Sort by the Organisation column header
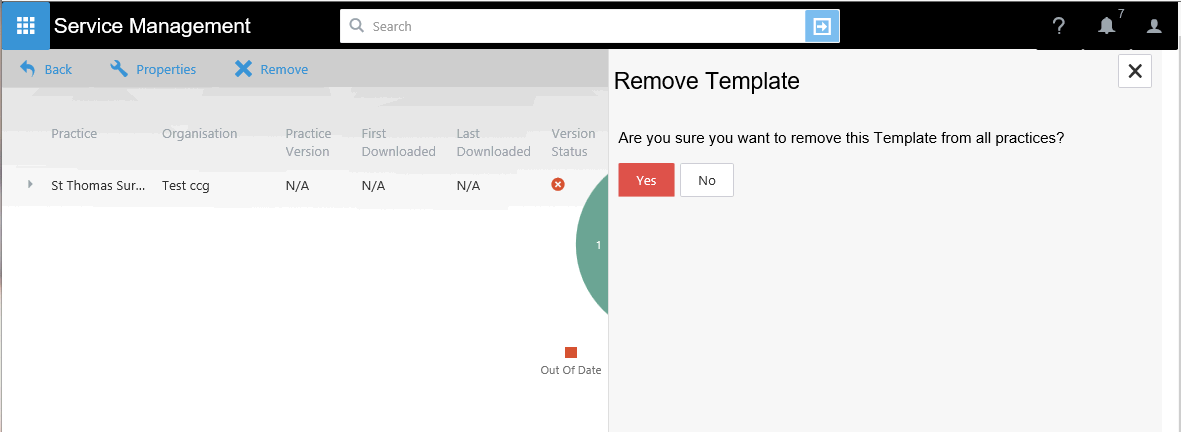 coord(200,134)
